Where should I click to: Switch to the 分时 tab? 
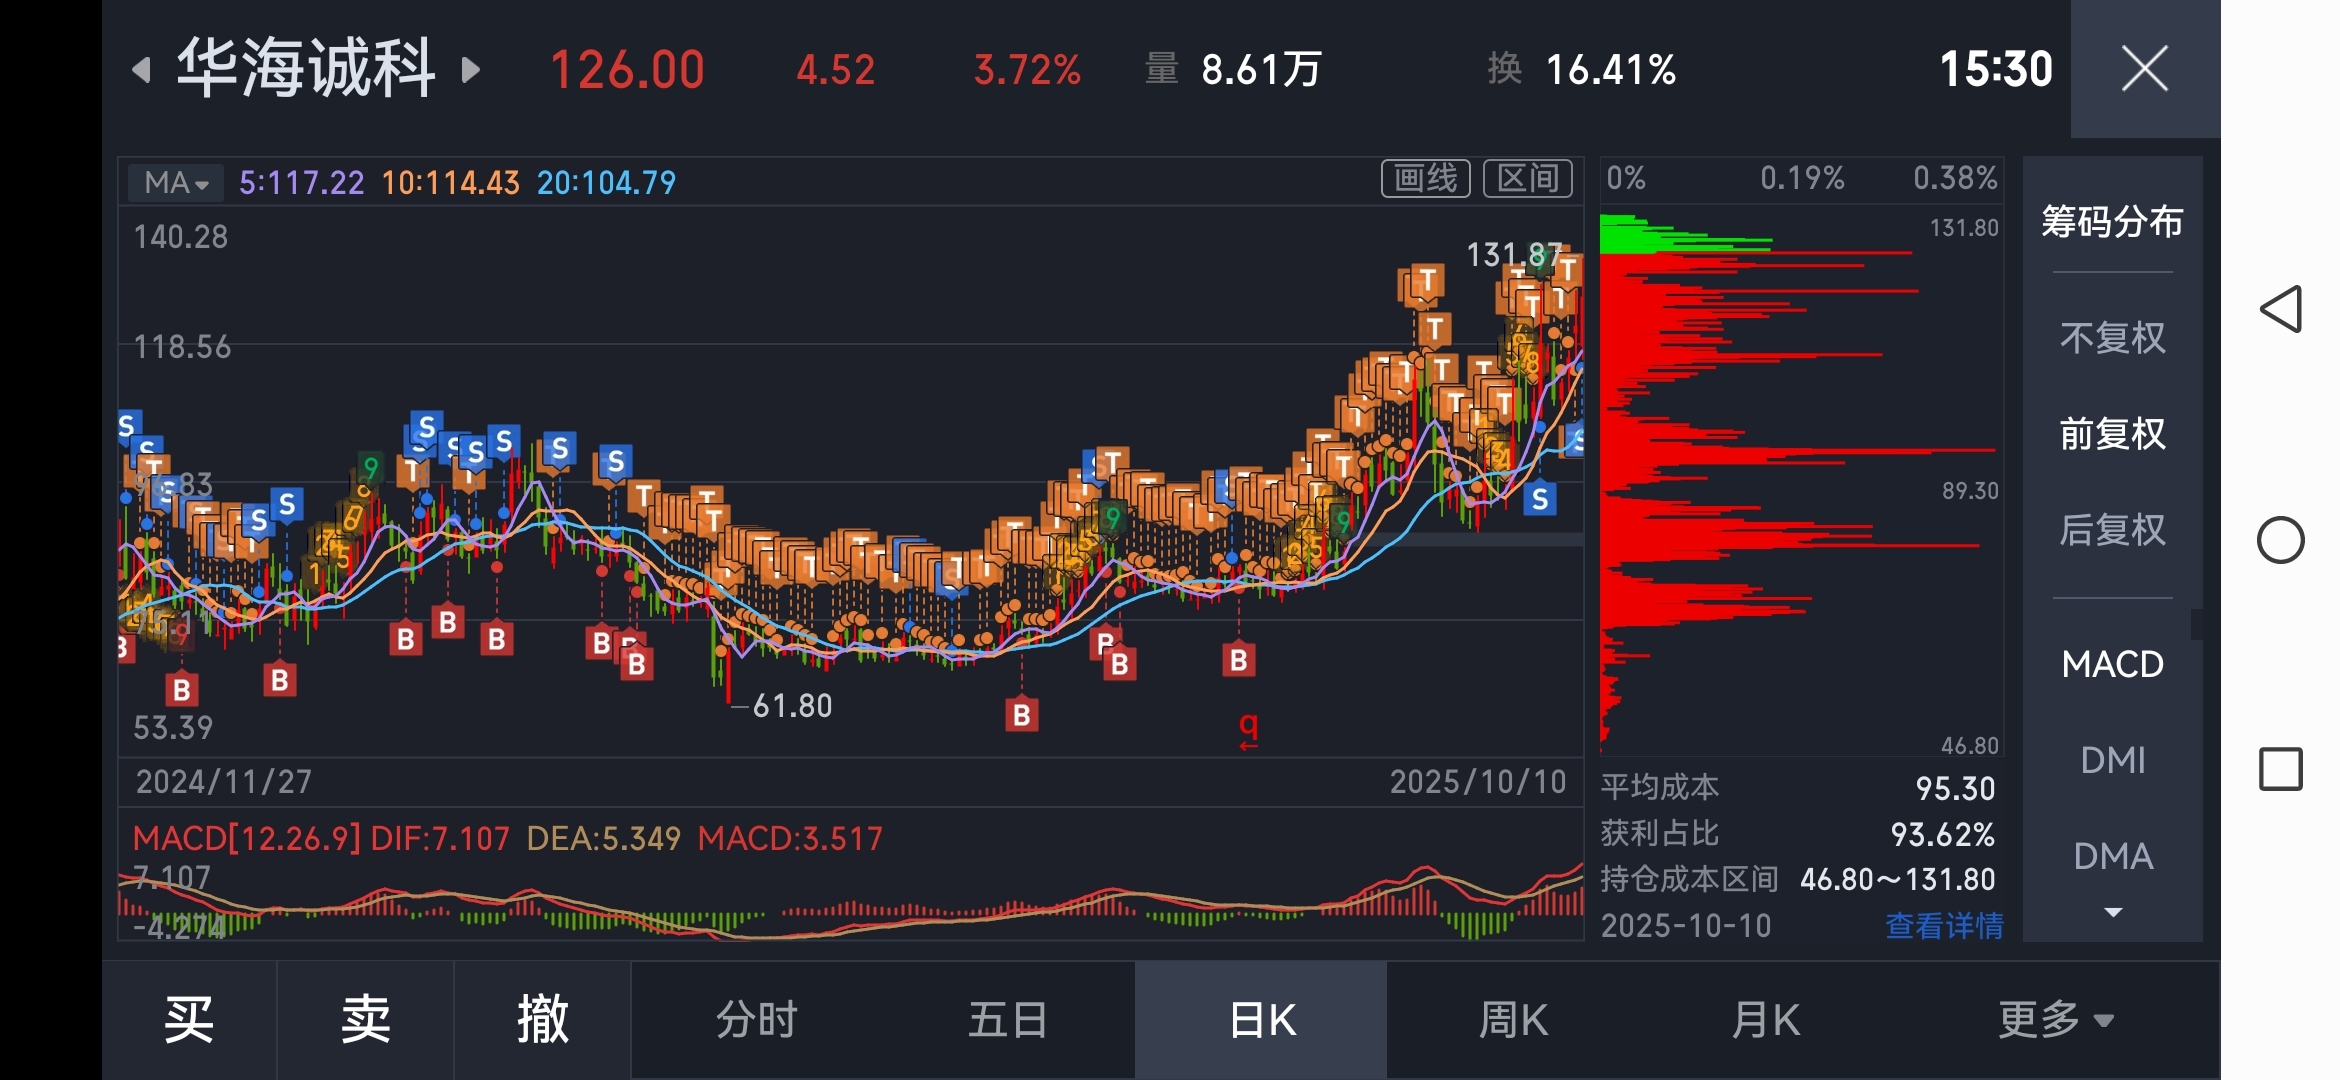[756, 1020]
